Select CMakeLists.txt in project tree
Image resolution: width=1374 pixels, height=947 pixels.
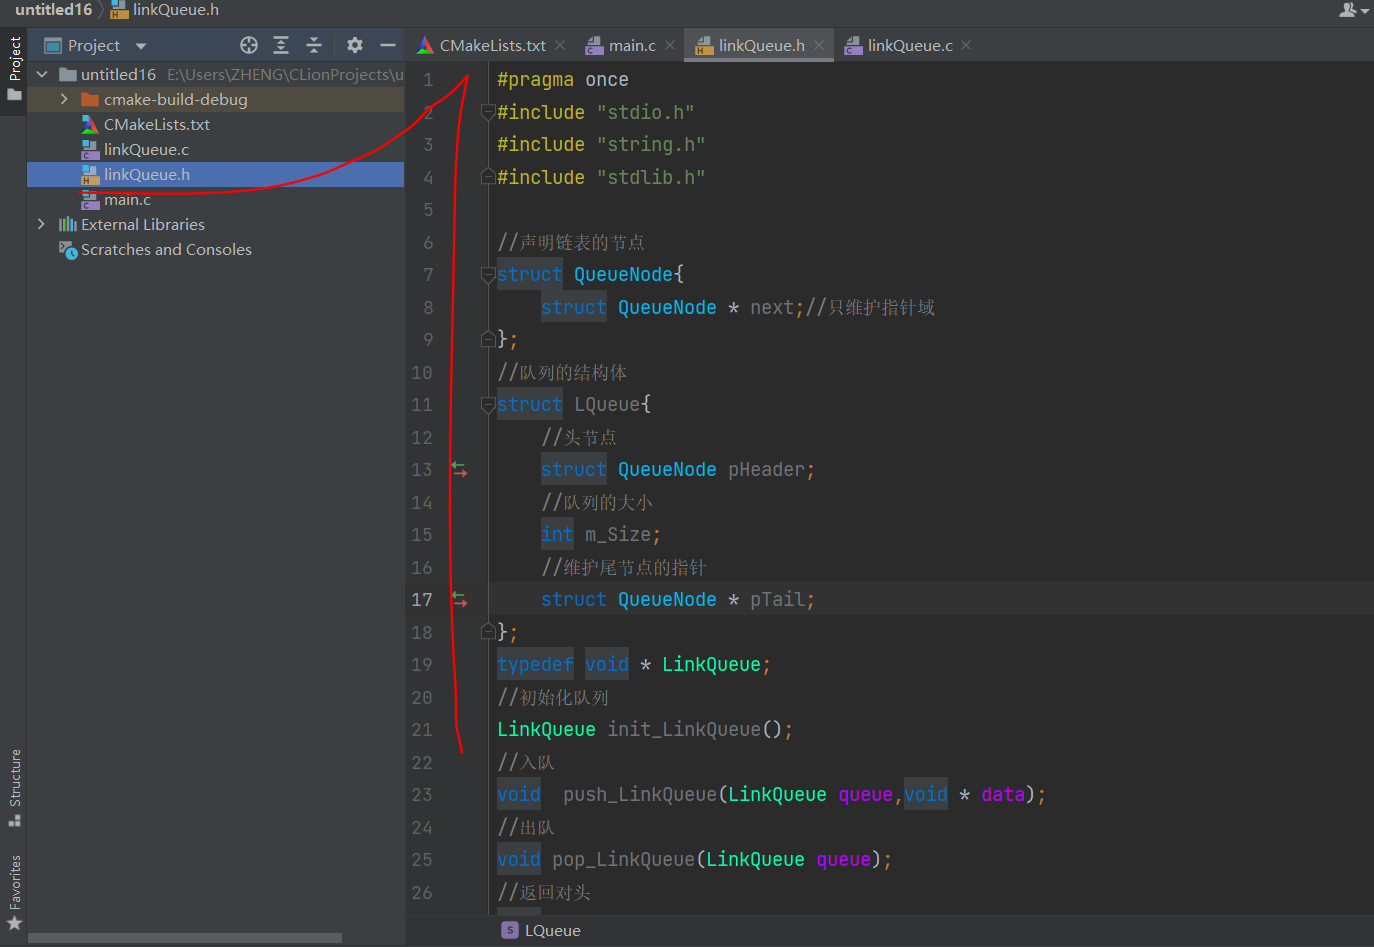pyautogui.click(x=215, y=124)
